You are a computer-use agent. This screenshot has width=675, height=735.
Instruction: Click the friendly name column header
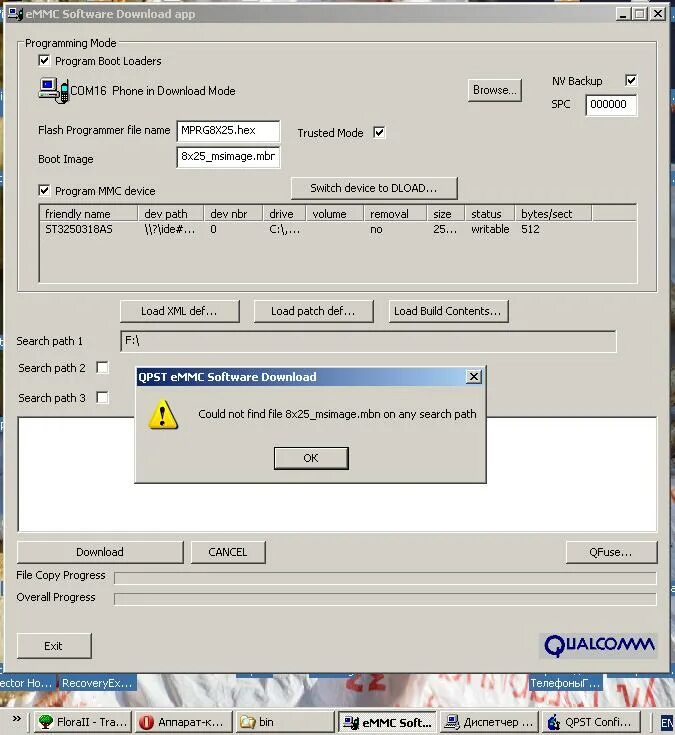[89, 214]
